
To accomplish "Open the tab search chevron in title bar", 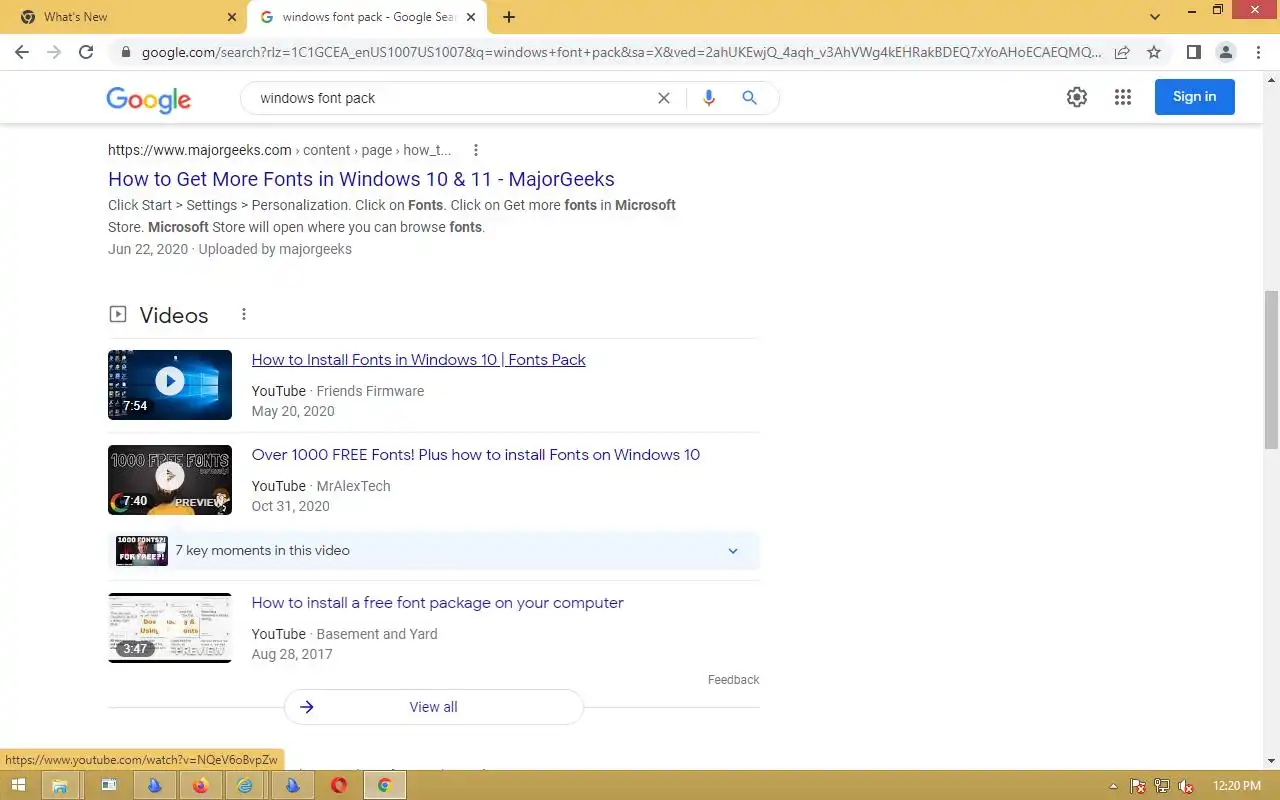I will pyautogui.click(x=1155, y=17).
